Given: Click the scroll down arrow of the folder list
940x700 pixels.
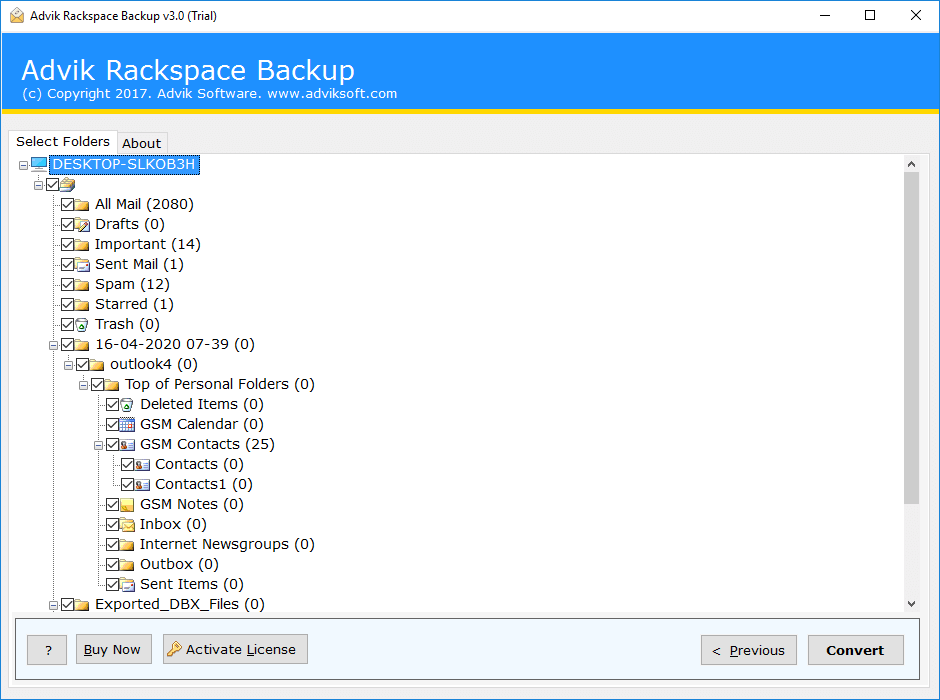Looking at the screenshot, I should tap(911, 604).
